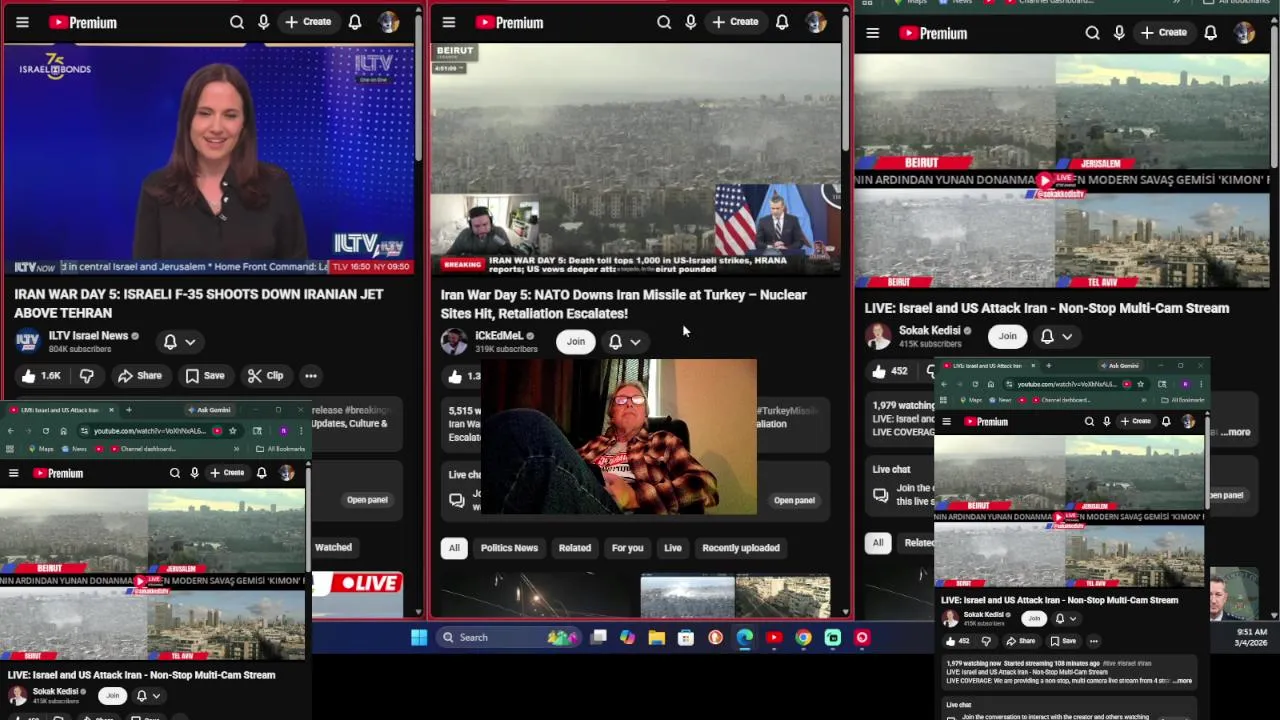Viewport: 1280px width, 720px height.
Task: Open the hamburger menu in the large Sokak Kedisi window
Action: [873, 33]
